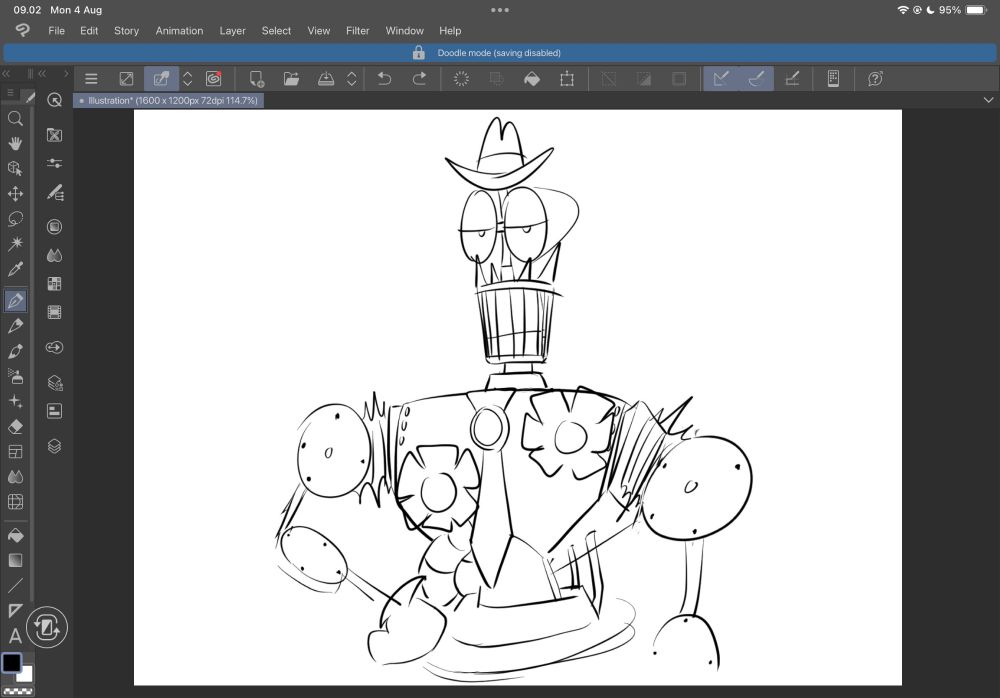Toggle Snap to Grid
Viewport: 1000px width, 698px height.
tap(792, 78)
